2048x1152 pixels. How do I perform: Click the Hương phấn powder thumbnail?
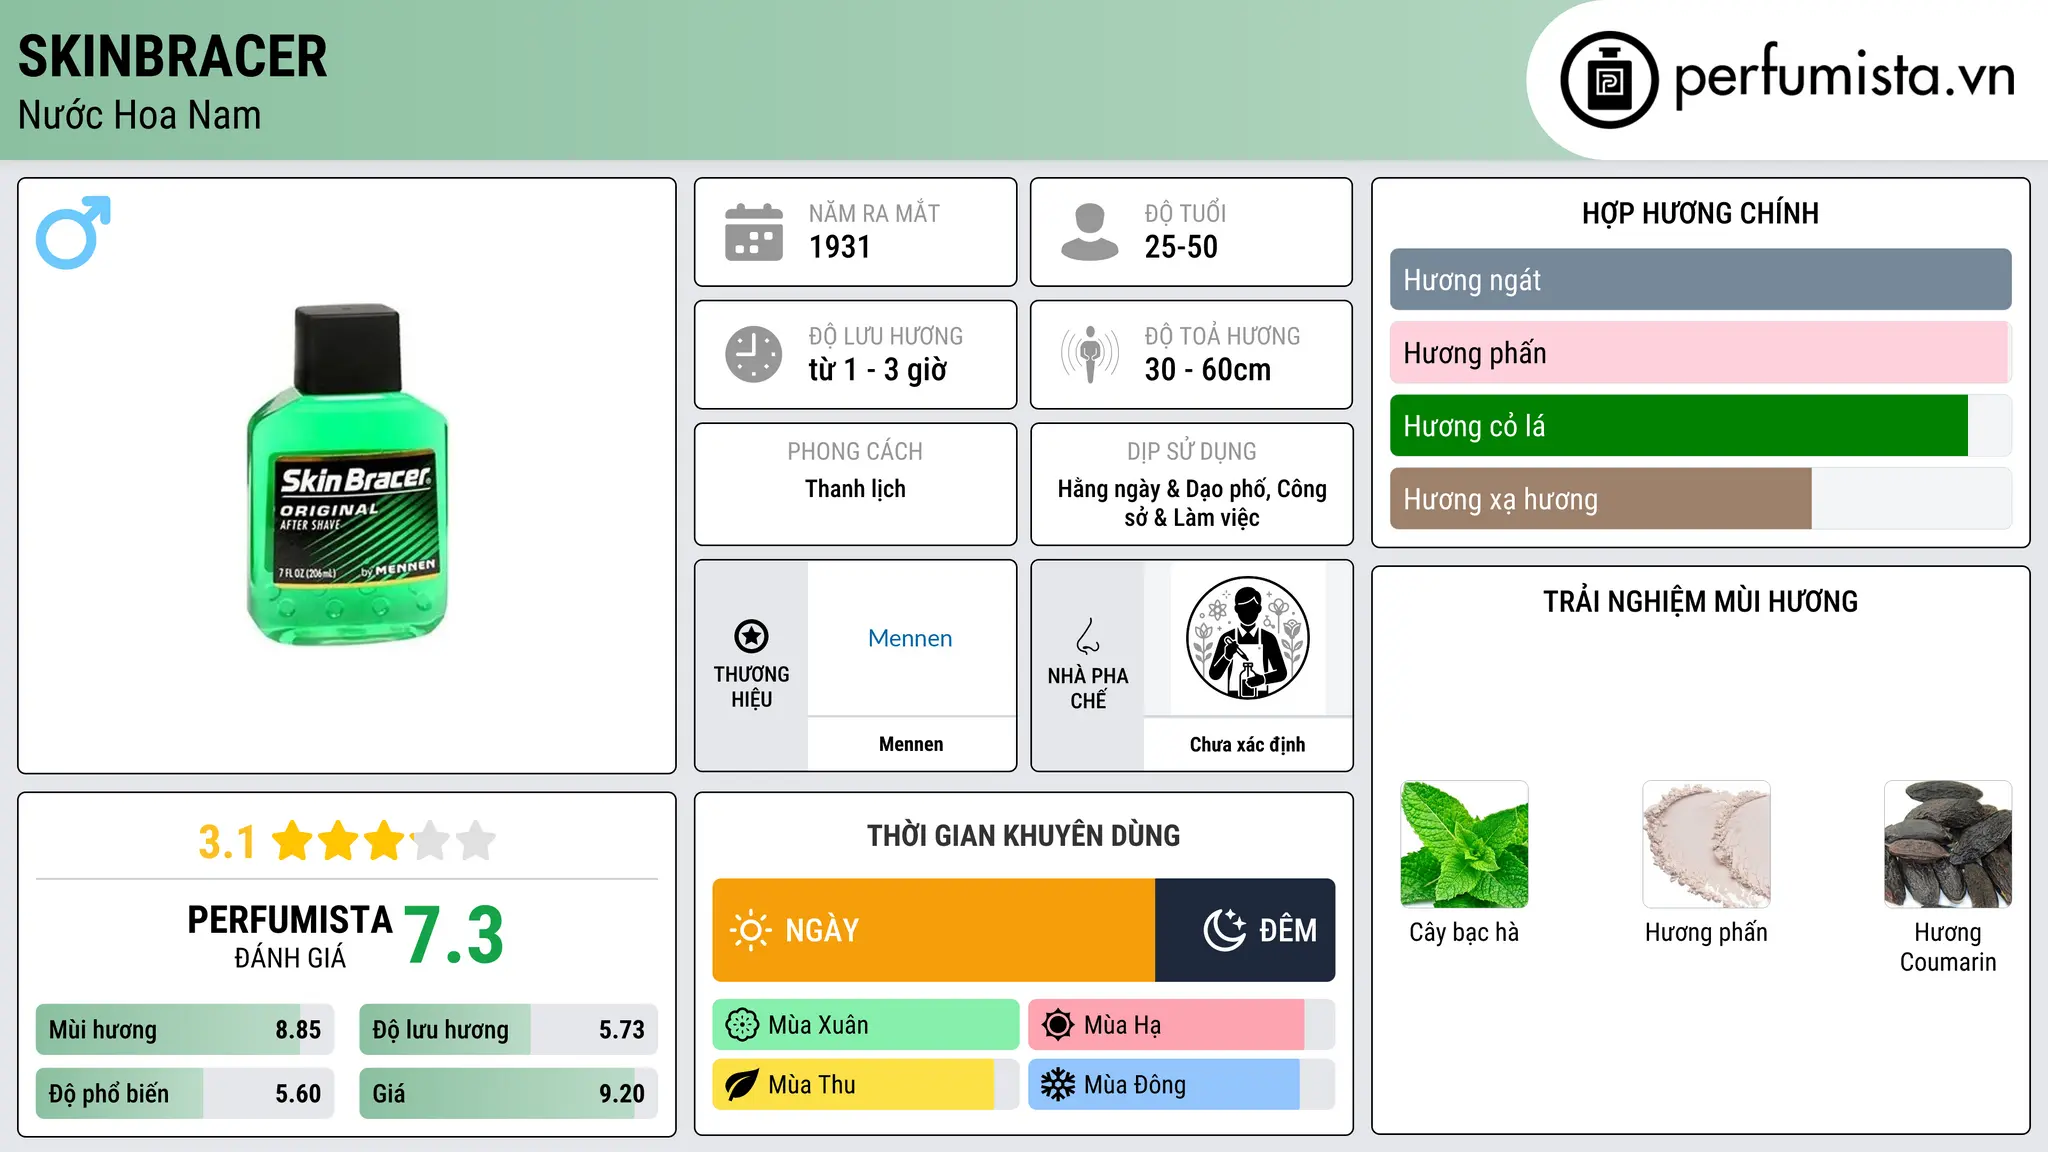click(1706, 844)
